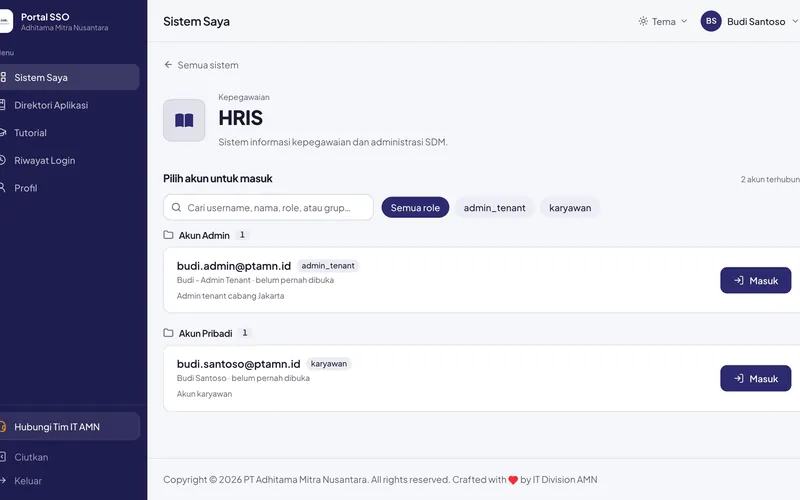Log out using Keluar
The height and width of the screenshot is (500, 800).
(28, 481)
